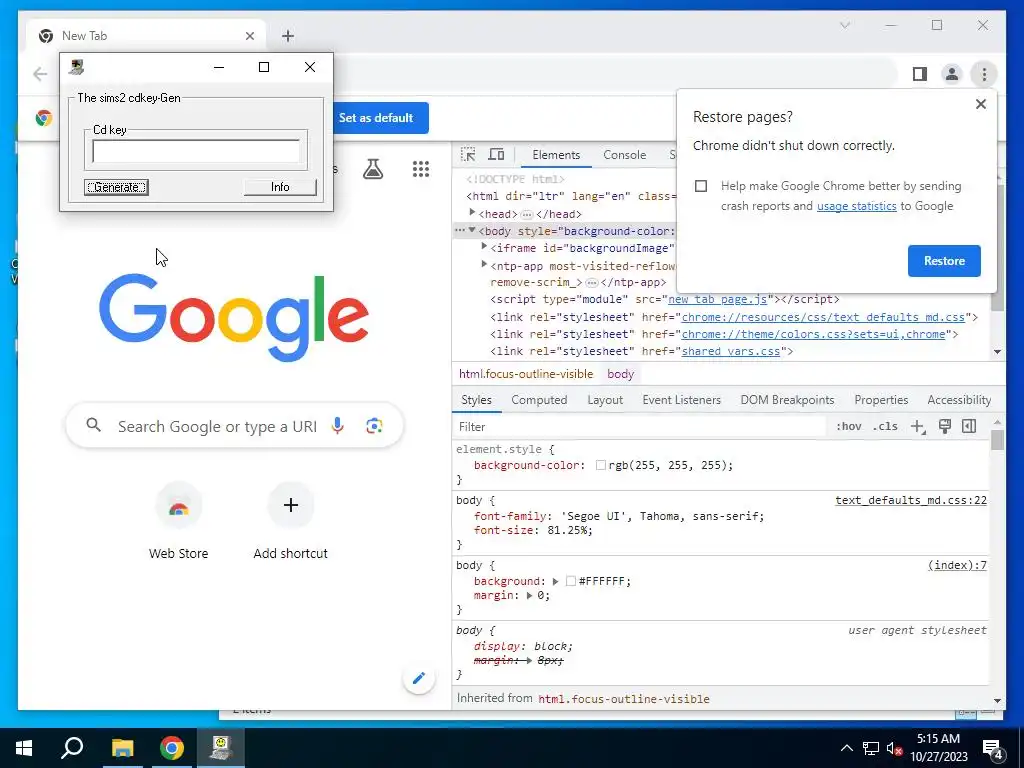Viewport: 1024px width, 768px height.
Task: Switch to the Elements tab in DevTools
Action: point(556,155)
